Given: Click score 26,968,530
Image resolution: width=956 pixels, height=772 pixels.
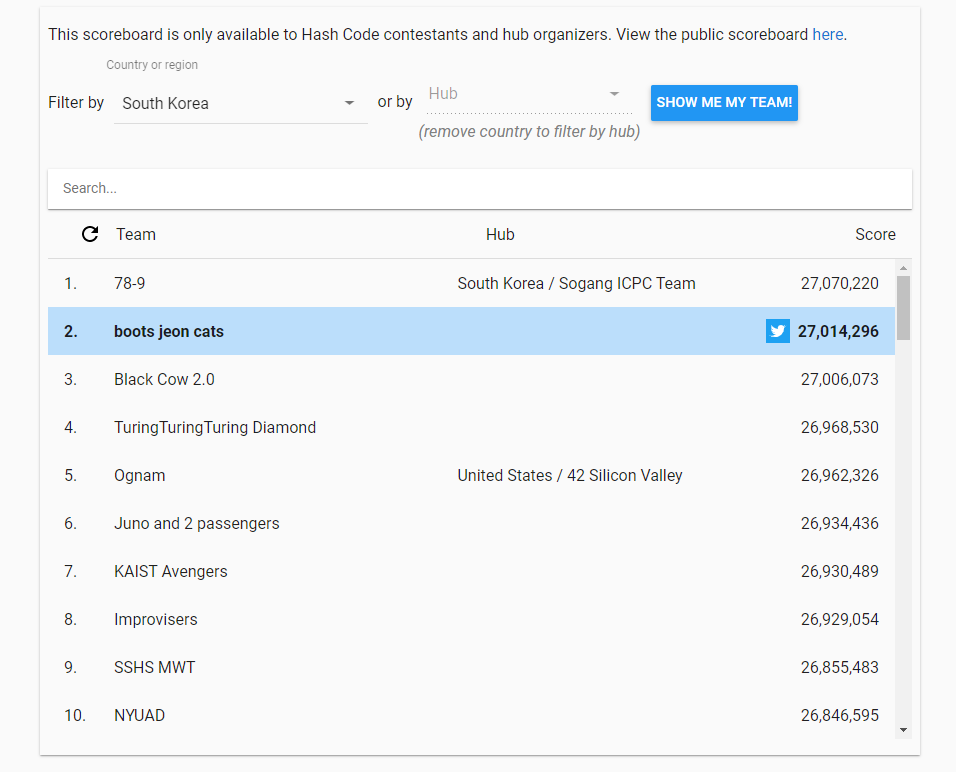Looking at the screenshot, I should coord(840,427).
